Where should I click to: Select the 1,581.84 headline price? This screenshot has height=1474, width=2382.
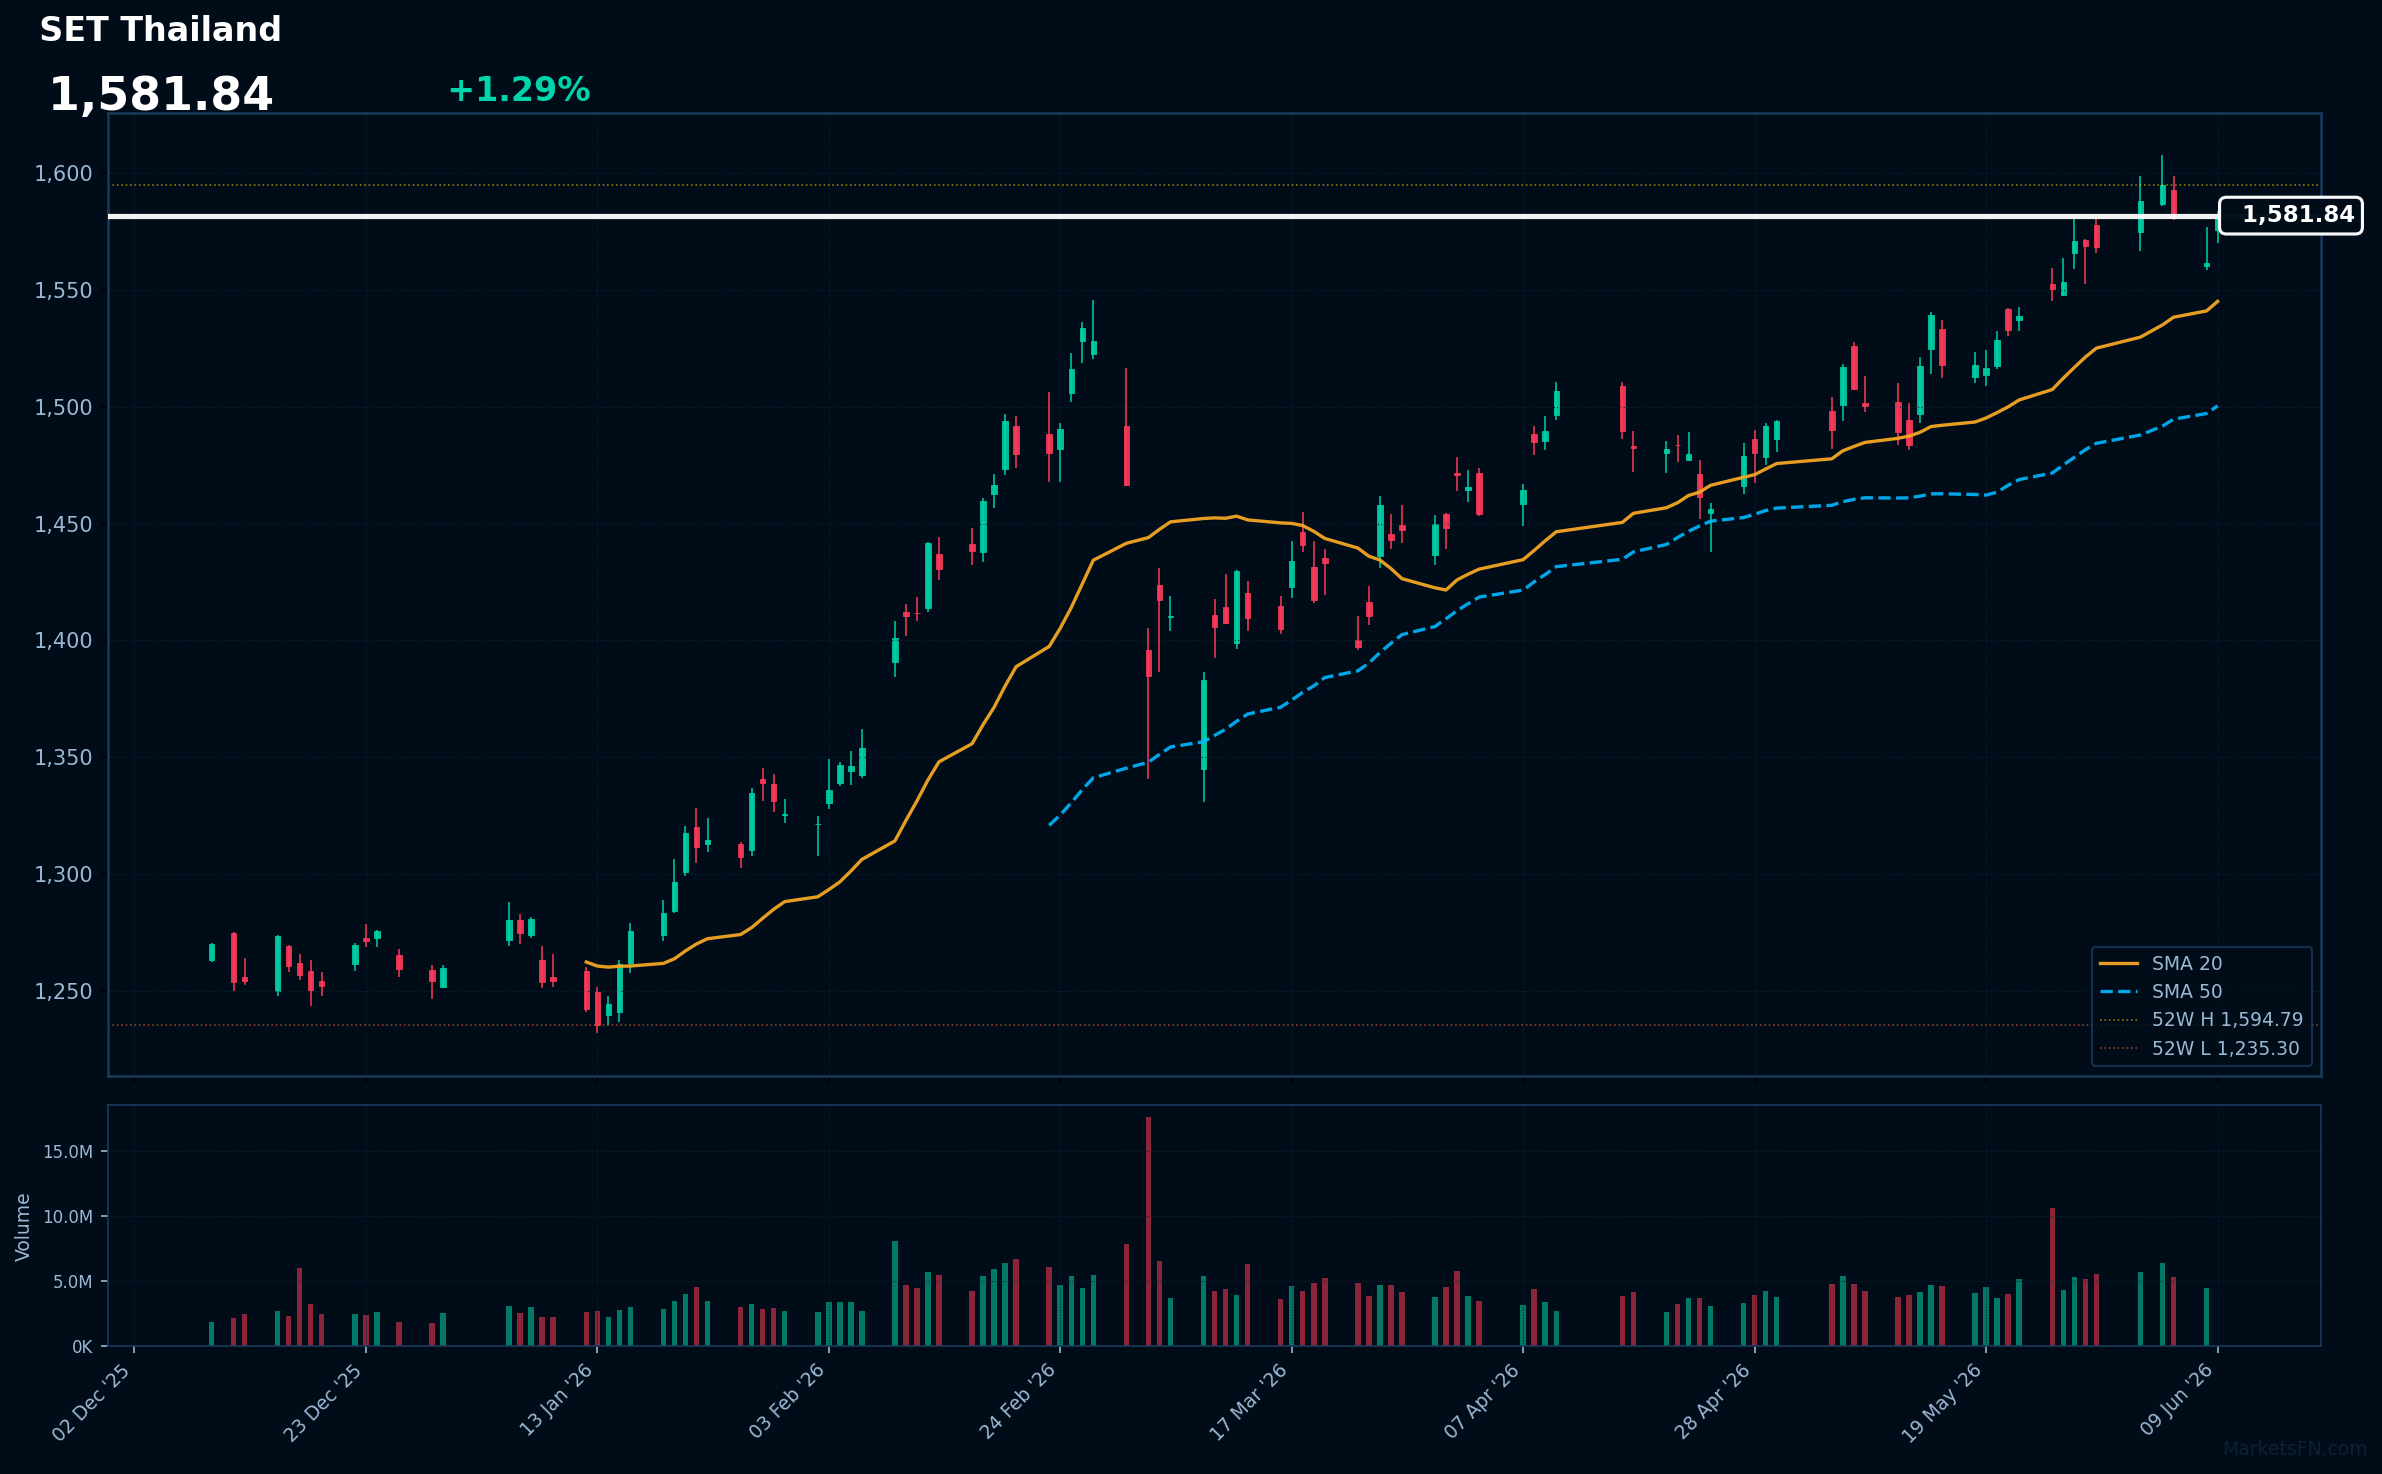point(160,95)
